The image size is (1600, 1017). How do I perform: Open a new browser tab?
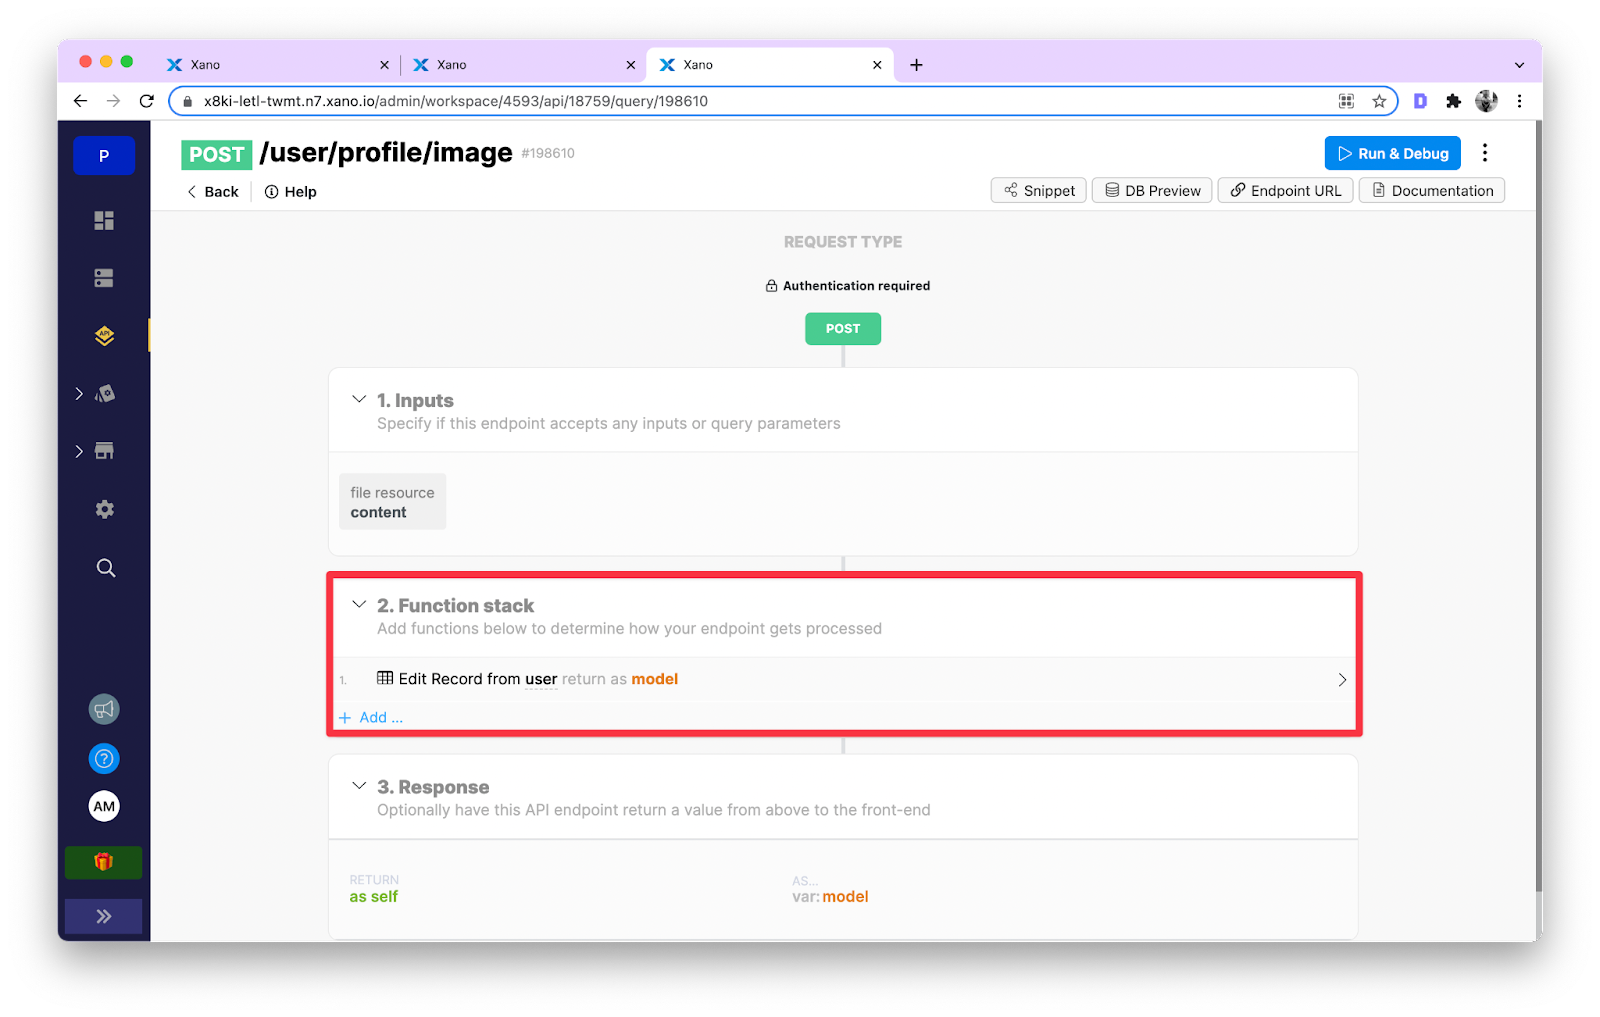tap(916, 64)
